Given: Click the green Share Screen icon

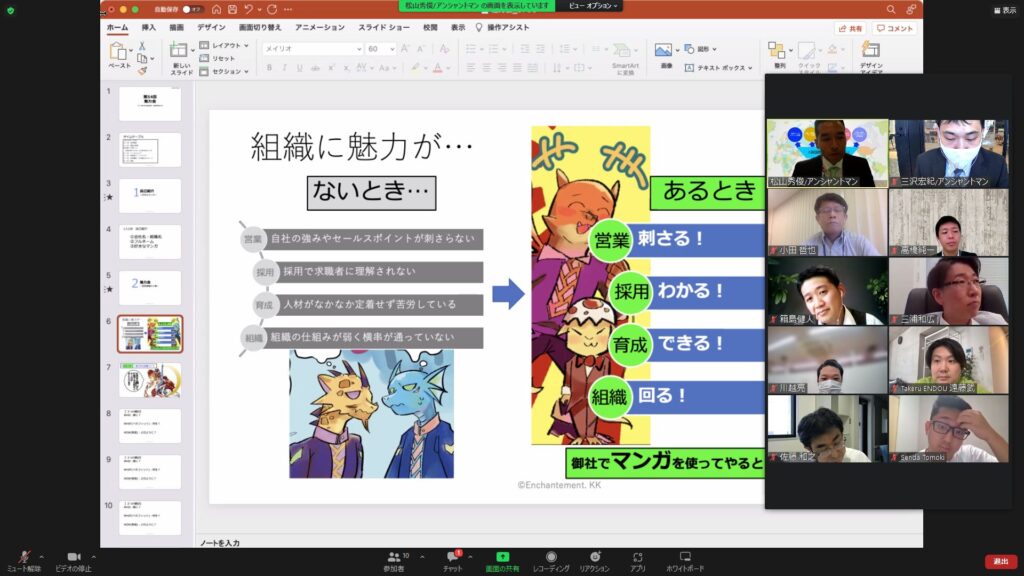Looking at the screenshot, I should [x=502, y=557].
